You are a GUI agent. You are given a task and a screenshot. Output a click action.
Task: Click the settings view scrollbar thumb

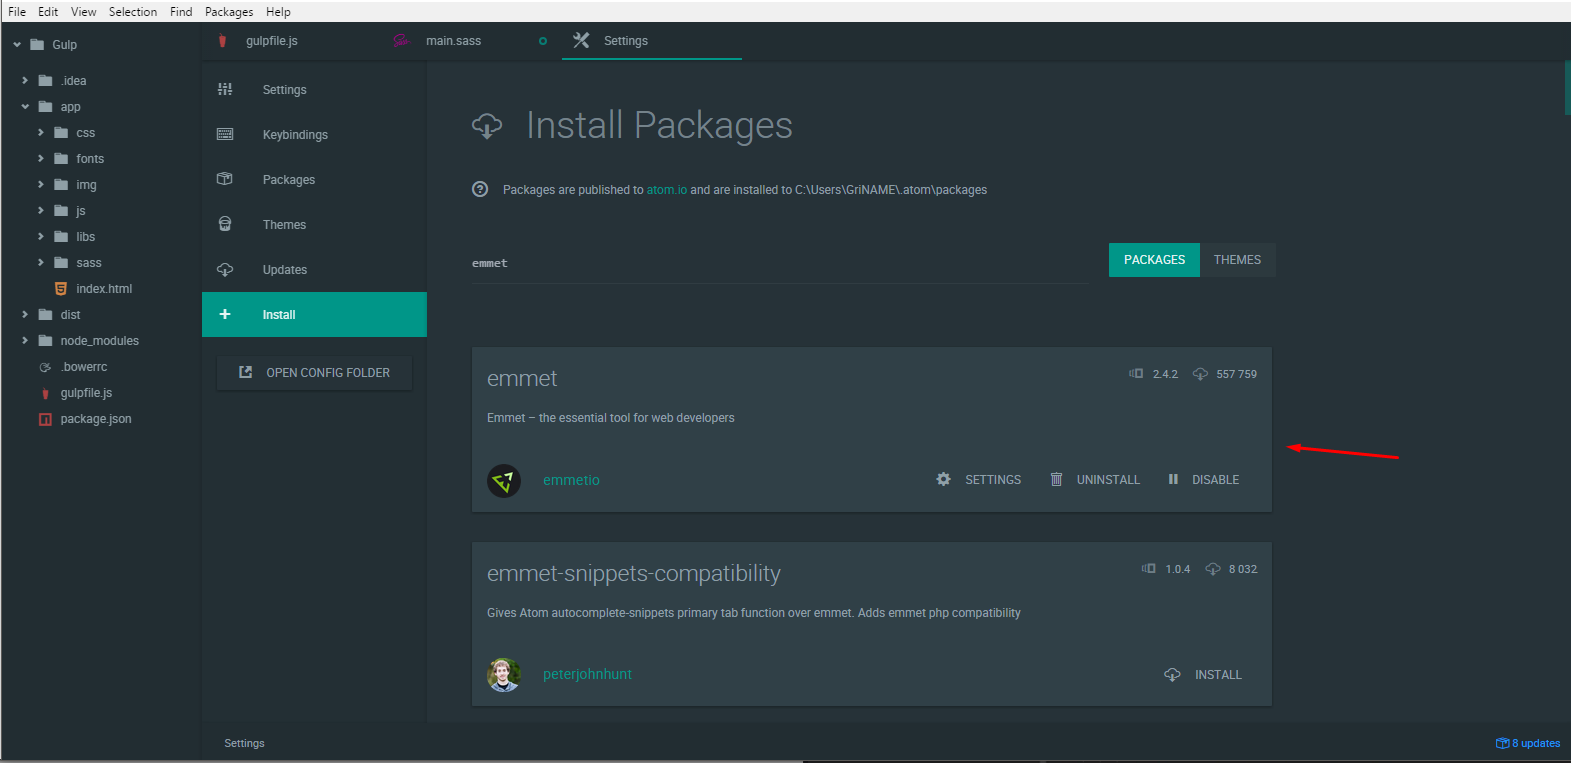click(x=1567, y=88)
